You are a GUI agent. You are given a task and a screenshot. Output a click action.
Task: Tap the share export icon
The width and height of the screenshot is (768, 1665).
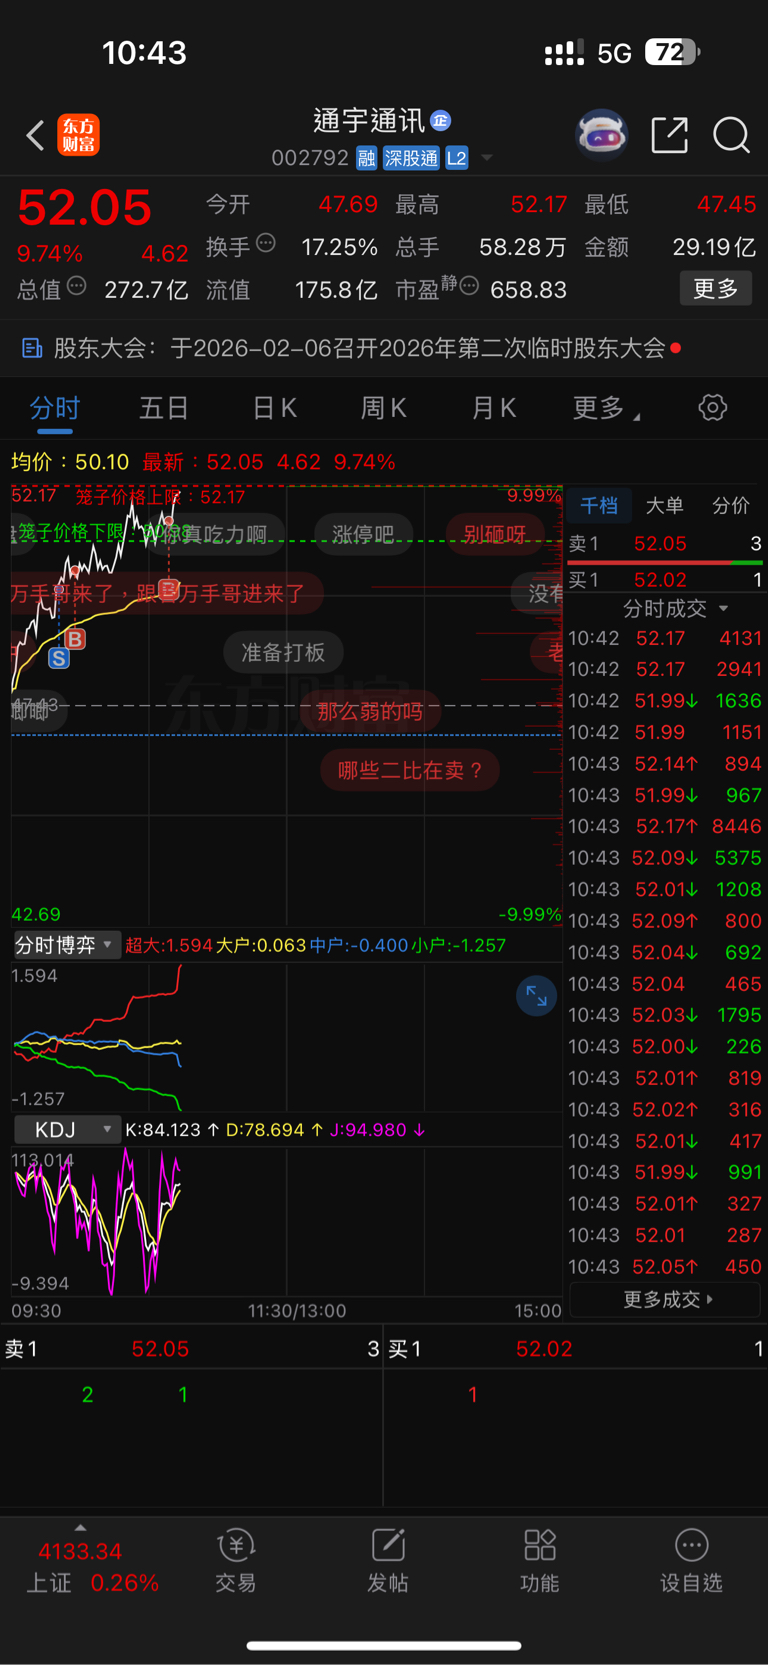(x=669, y=134)
